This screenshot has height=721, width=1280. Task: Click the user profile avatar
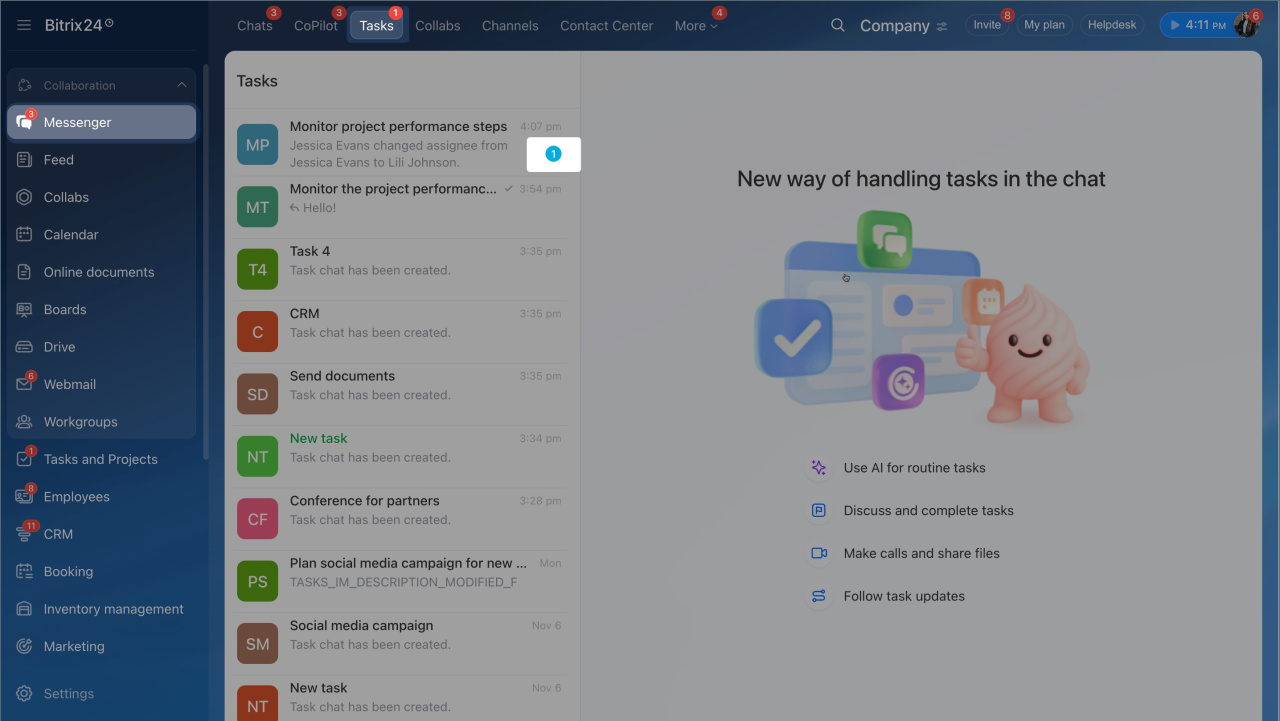(1245, 25)
